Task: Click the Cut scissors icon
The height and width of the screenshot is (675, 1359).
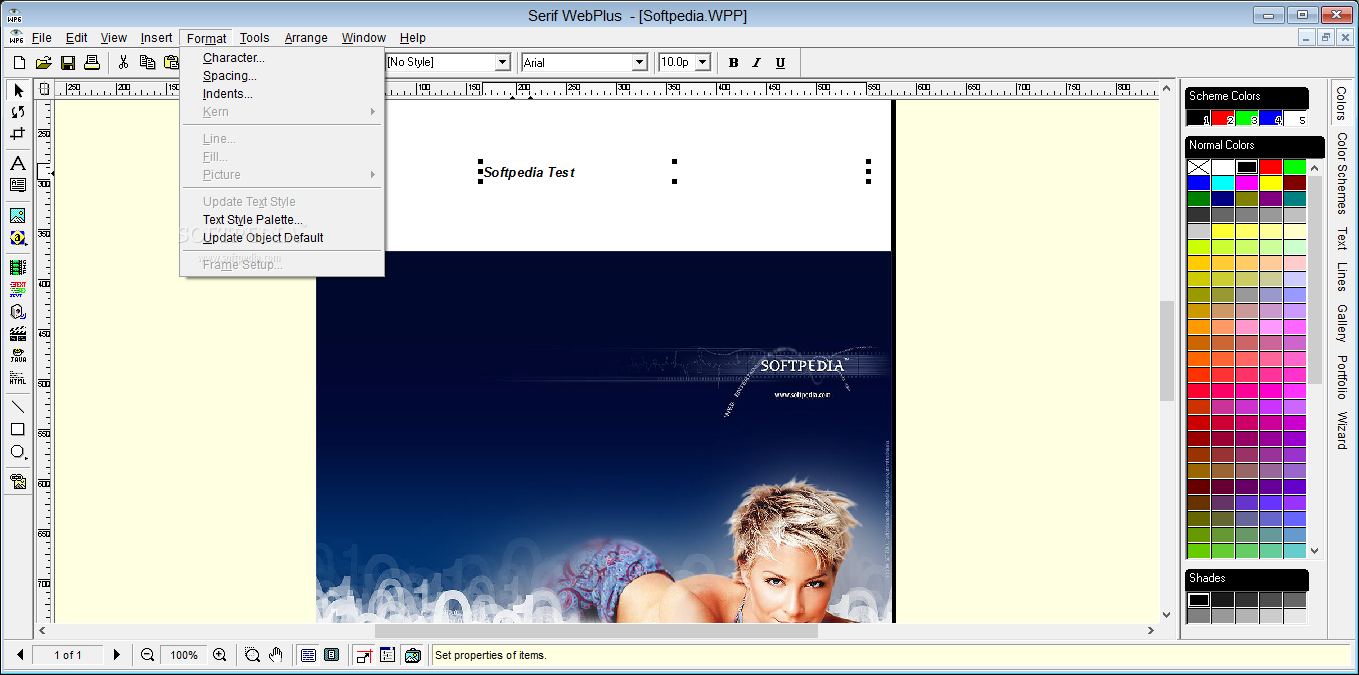Action: coord(124,62)
